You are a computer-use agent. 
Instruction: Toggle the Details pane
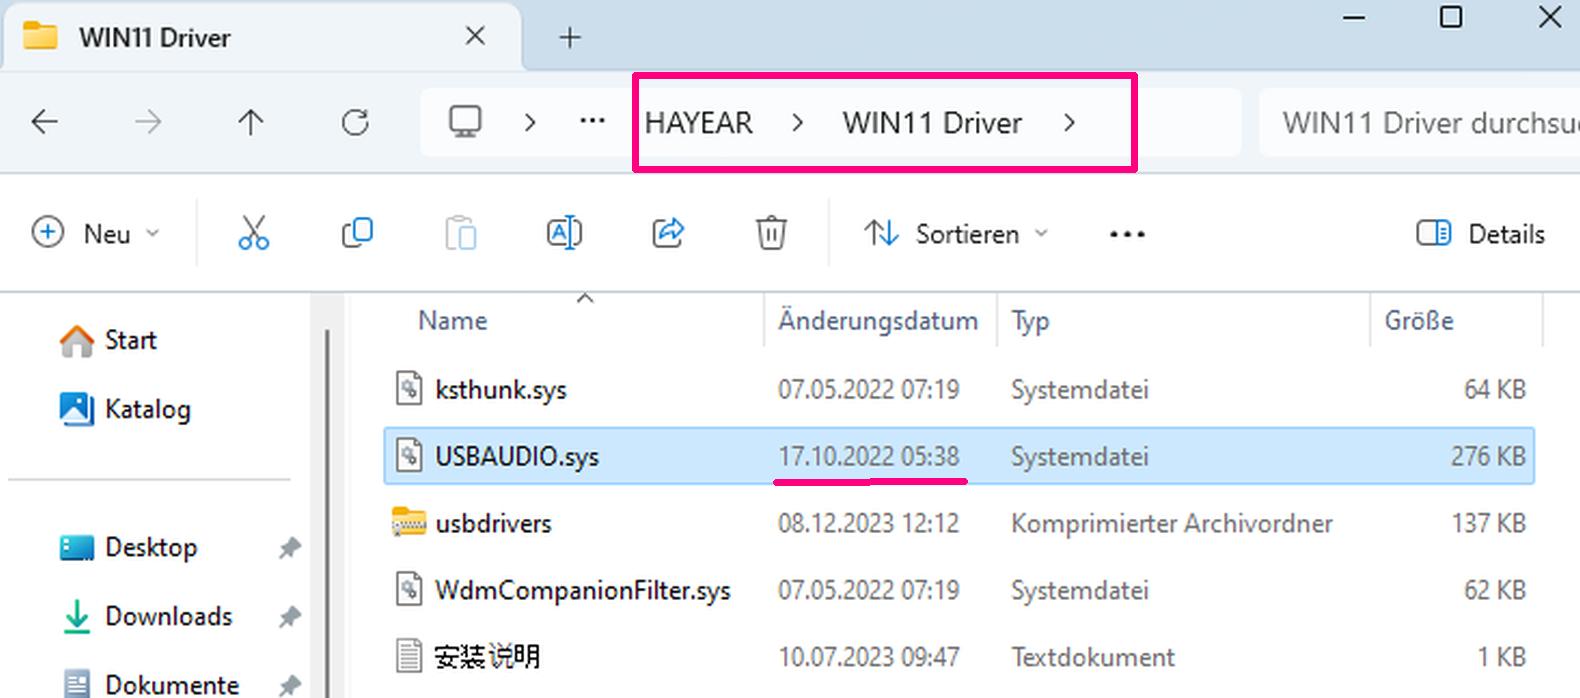click(1480, 234)
